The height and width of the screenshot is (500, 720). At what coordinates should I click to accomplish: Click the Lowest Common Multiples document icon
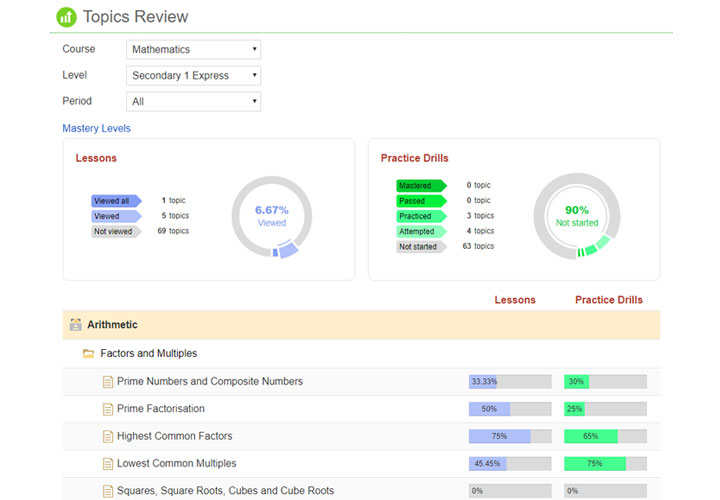coord(108,464)
